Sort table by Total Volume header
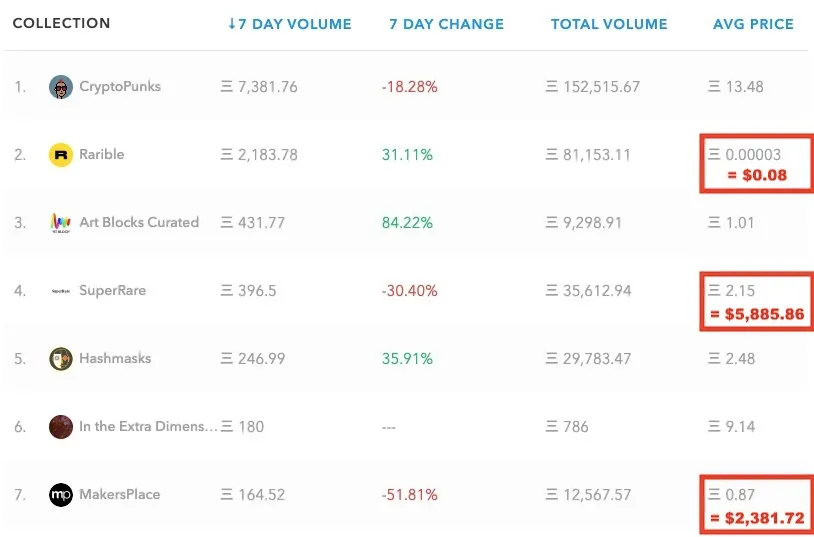Image resolution: width=814 pixels, height=537 pixels. (x=609, y=24)
